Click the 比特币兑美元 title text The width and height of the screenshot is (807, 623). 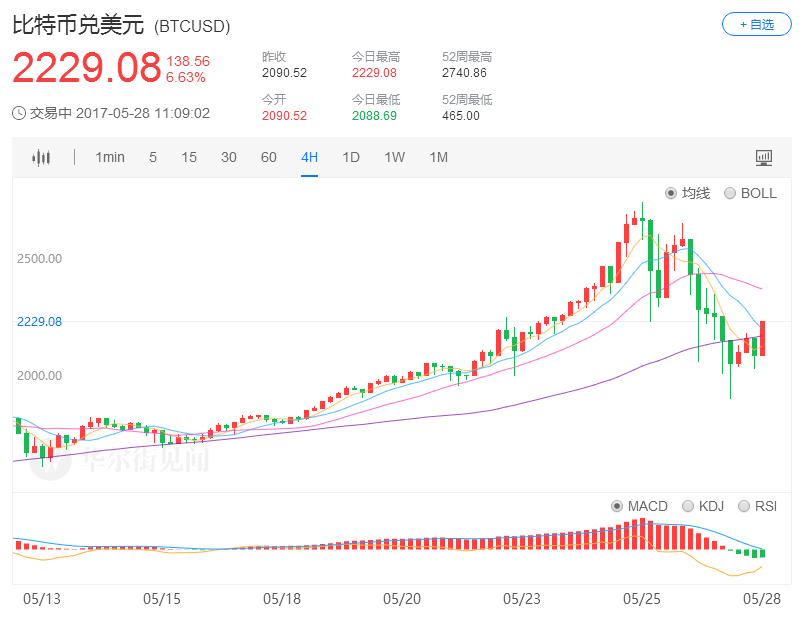point(79,25)
